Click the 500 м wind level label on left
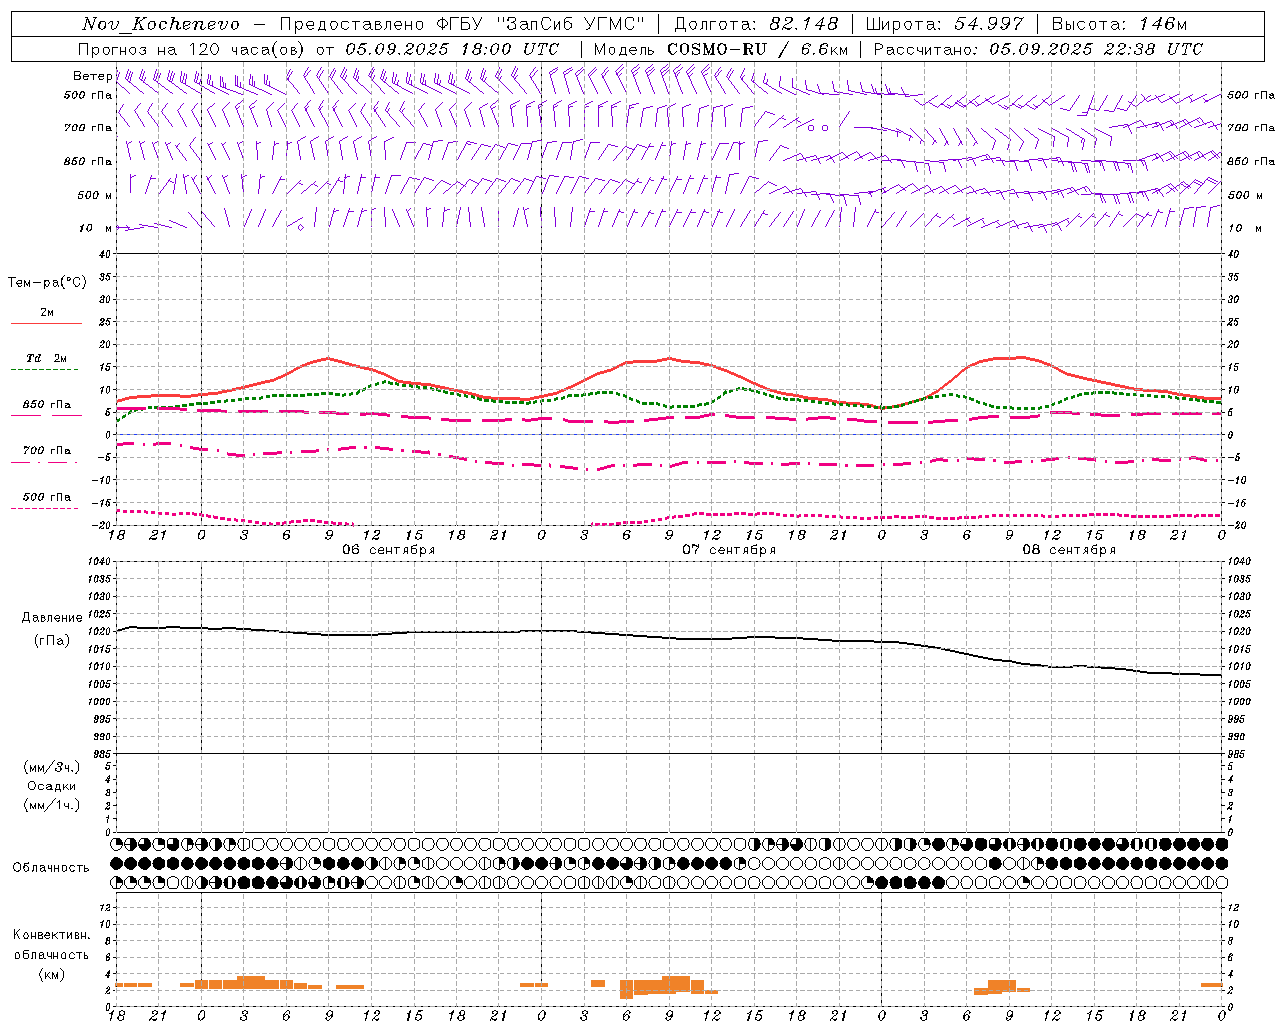Viewport: 1280px width, 1024px height. click(96, 195)
